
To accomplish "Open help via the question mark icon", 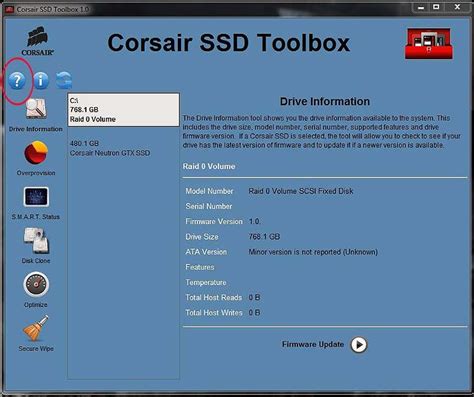I will 17,81.
